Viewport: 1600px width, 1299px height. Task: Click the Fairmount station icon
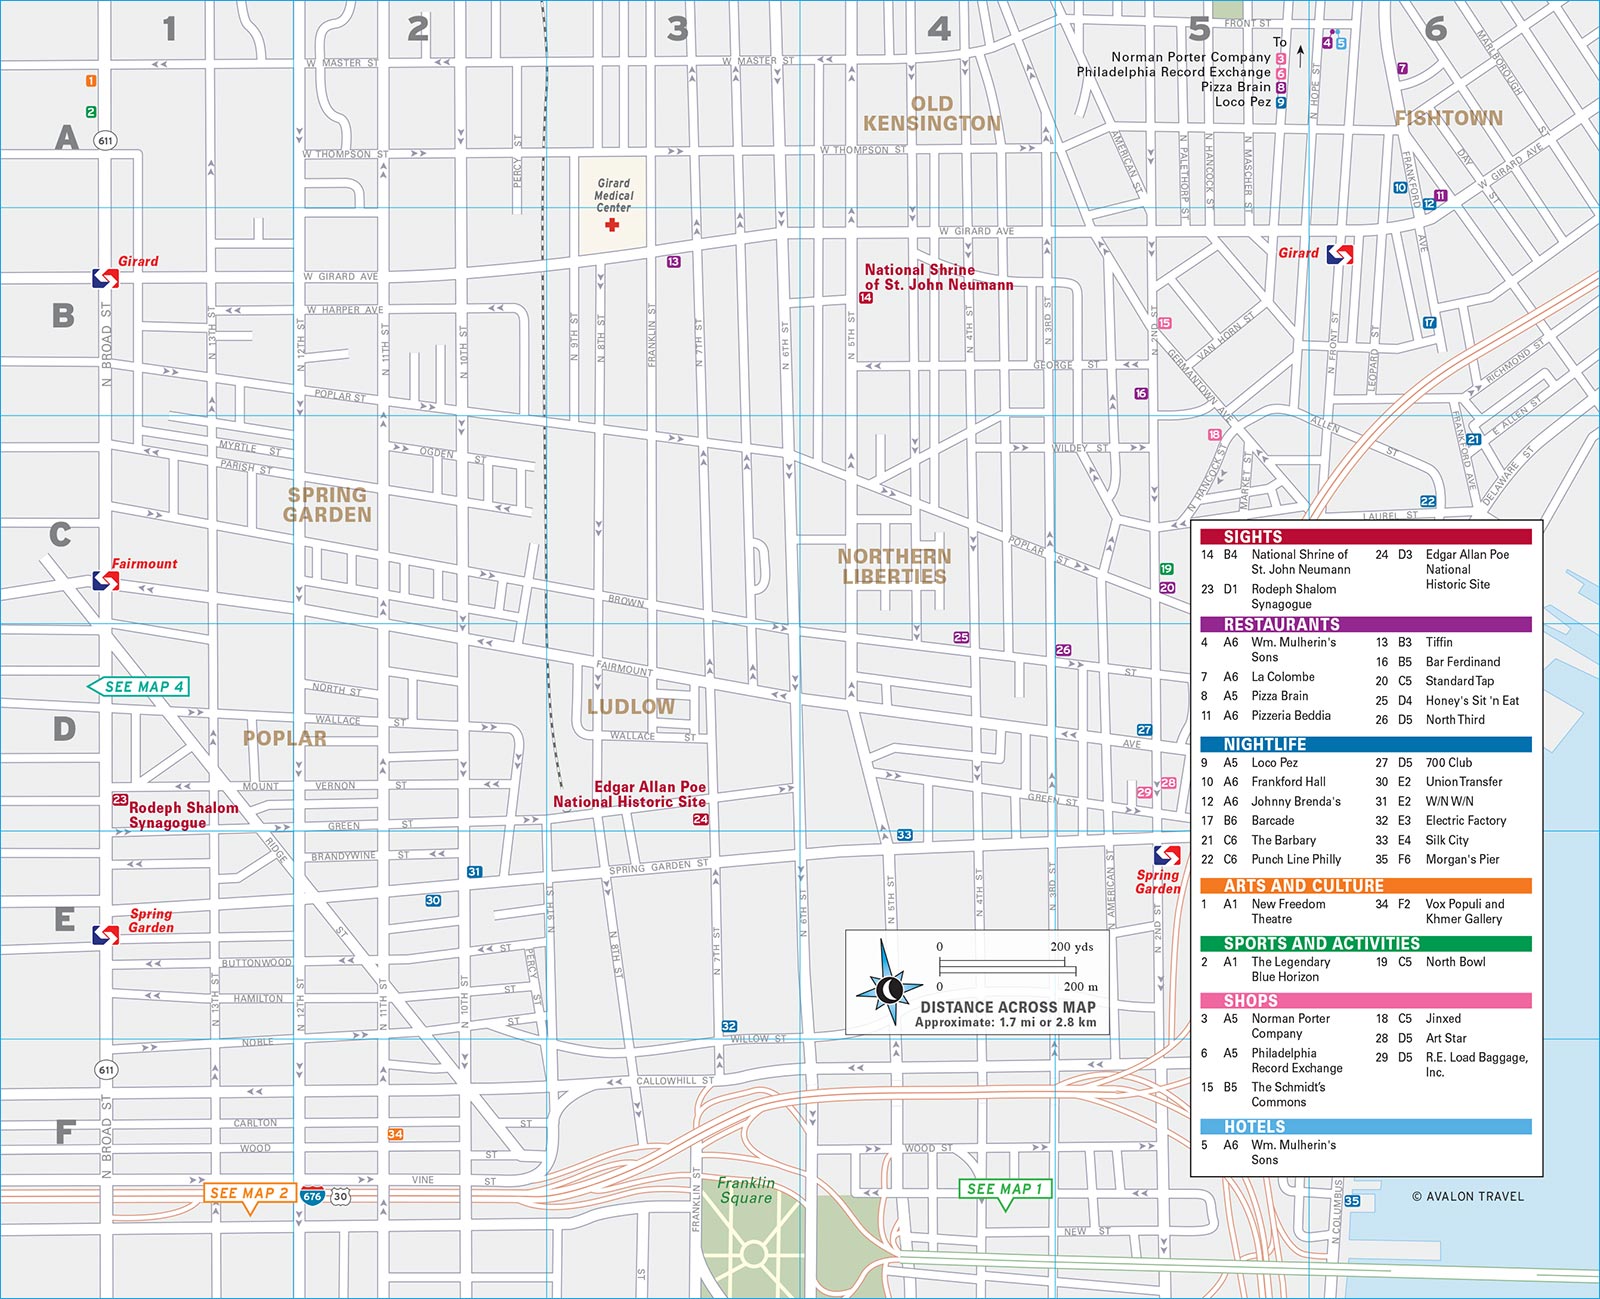click(105, 580)
